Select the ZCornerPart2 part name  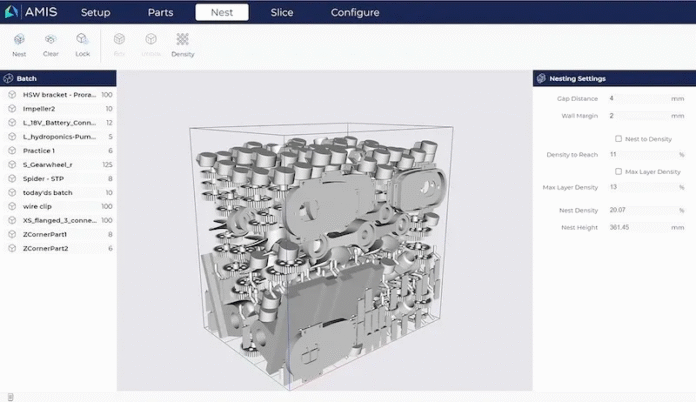[x=46, y=248]
